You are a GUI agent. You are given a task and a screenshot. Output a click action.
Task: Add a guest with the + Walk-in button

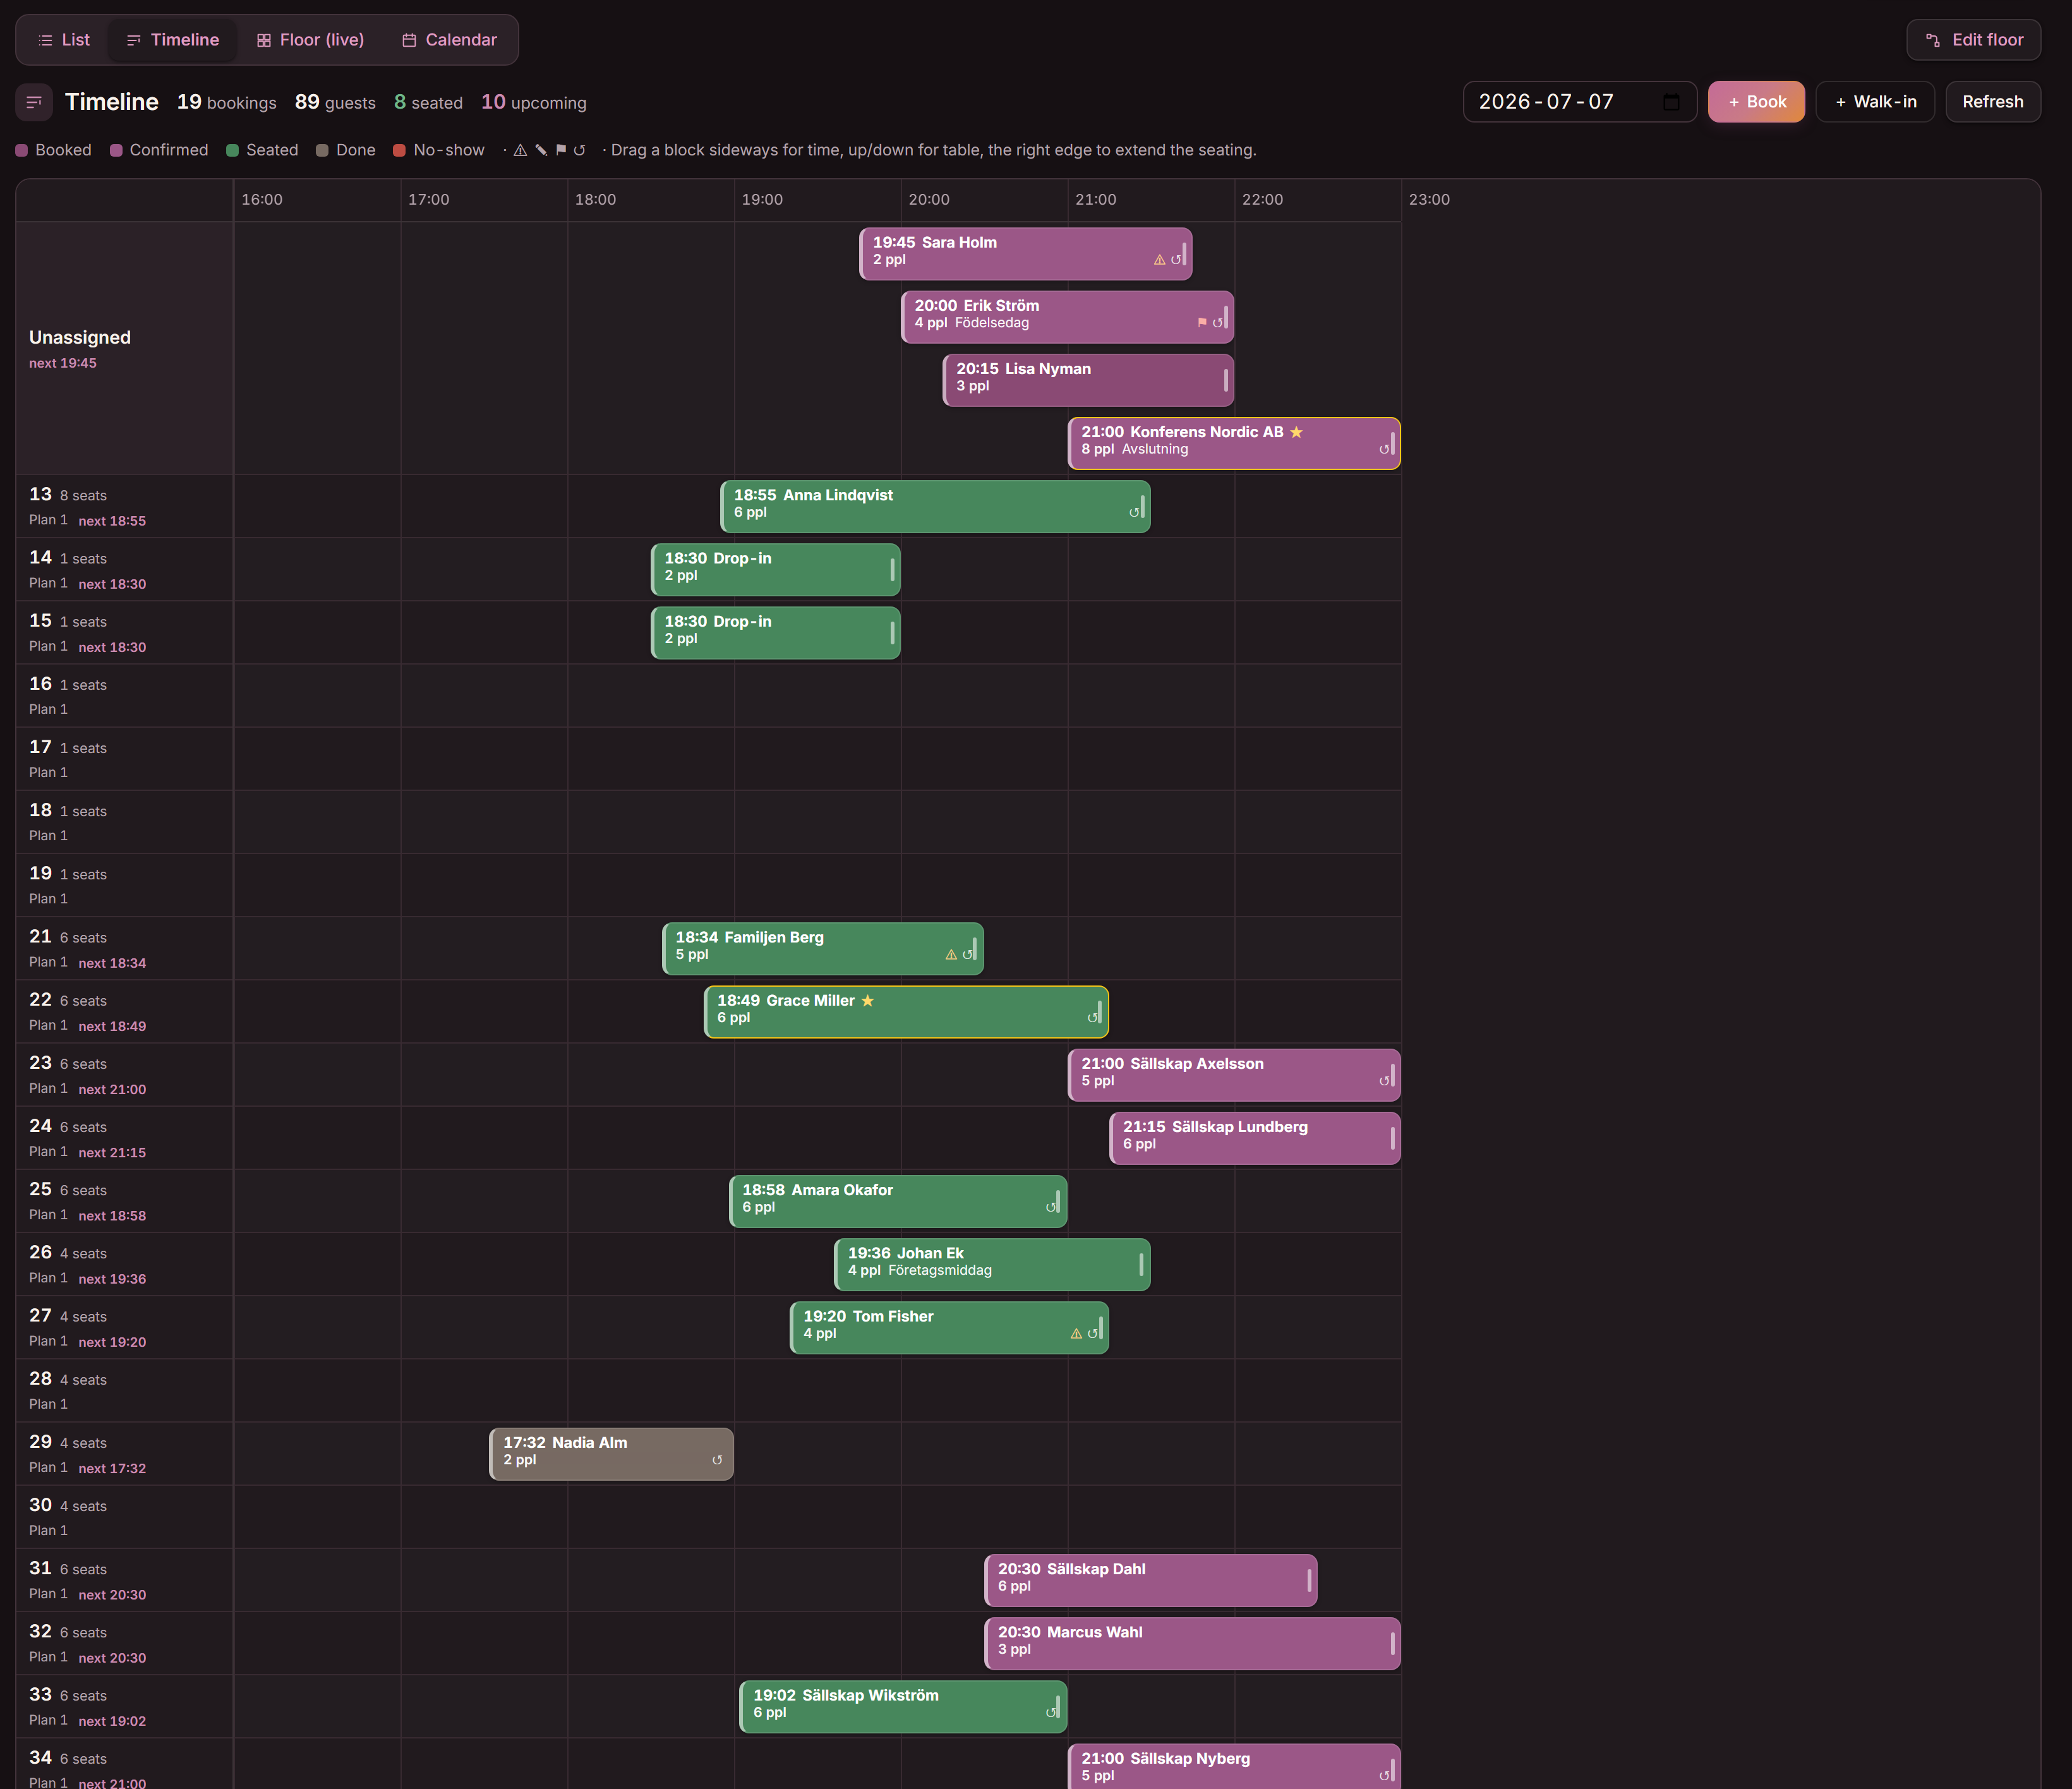[x=1875, y=102]
